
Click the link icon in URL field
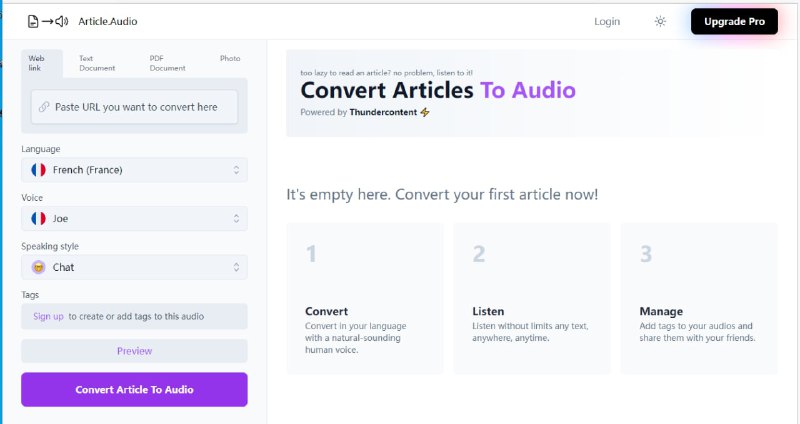pyautogui.click(x=44, y=107)
